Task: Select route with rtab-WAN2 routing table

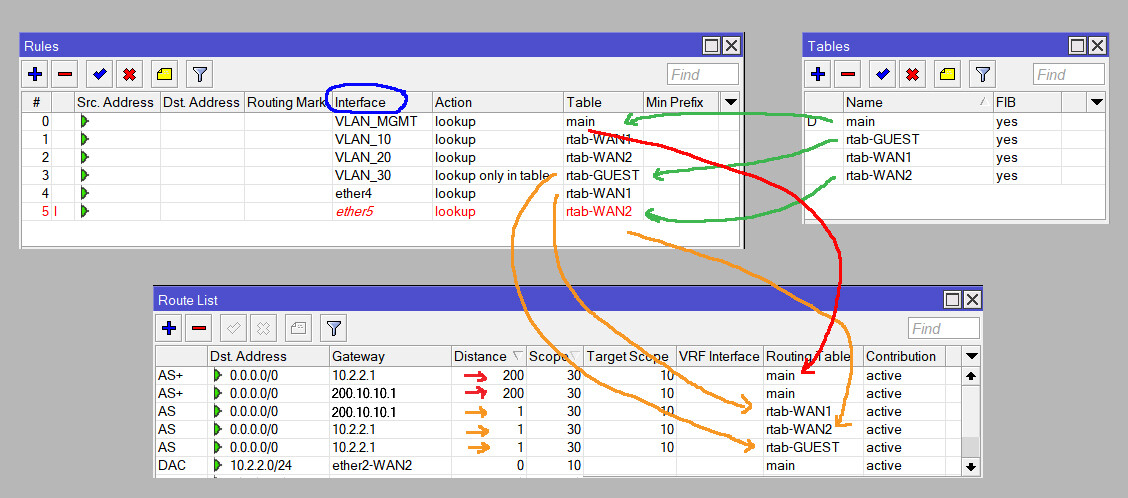Action: click(x=558, y=430)
